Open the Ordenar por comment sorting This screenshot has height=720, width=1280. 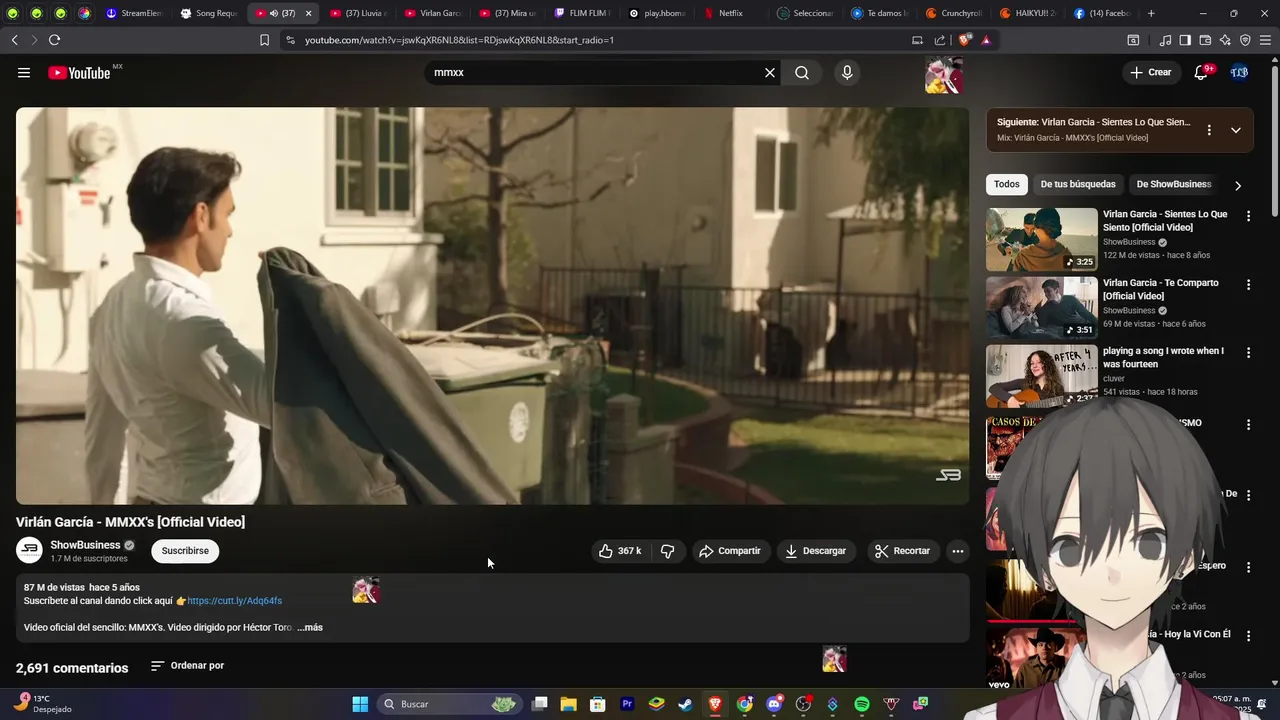[x=187, y=666]
